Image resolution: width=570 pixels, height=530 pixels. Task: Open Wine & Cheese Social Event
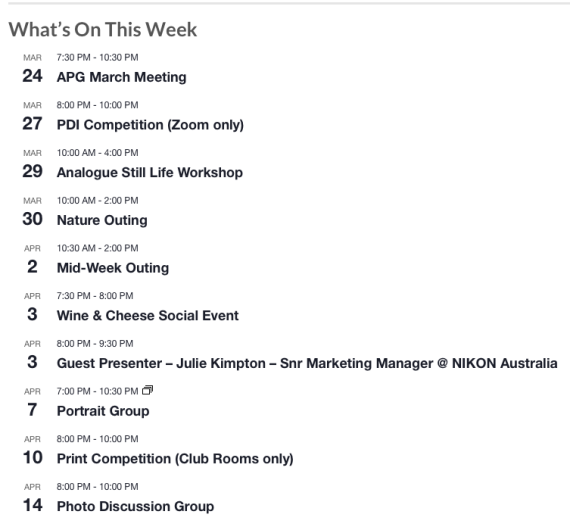(148, 316)
